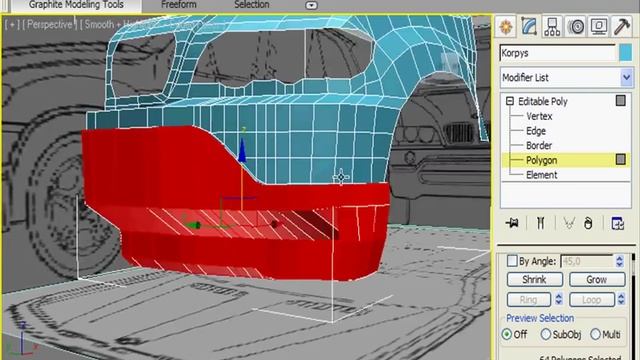Open the Motion panel tab
The height and width of the screenshot is (360, 640).
pos(576,27)
